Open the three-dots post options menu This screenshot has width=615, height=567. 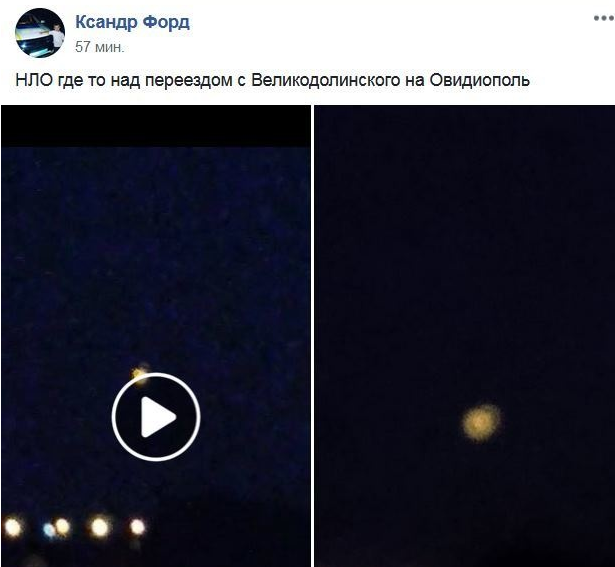[x=603, y=18]
